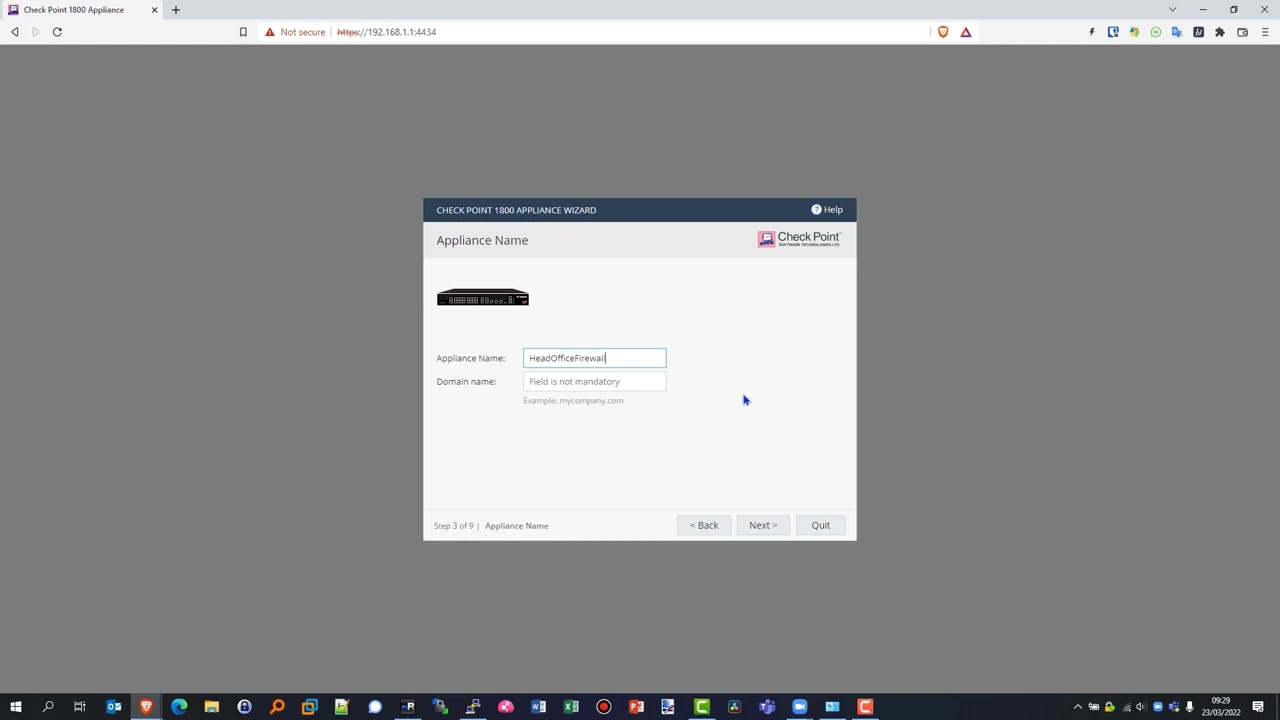This screenshot has width=1280, height=720.
Task: Show hidden system tray icons
Action: [1077, 707]
